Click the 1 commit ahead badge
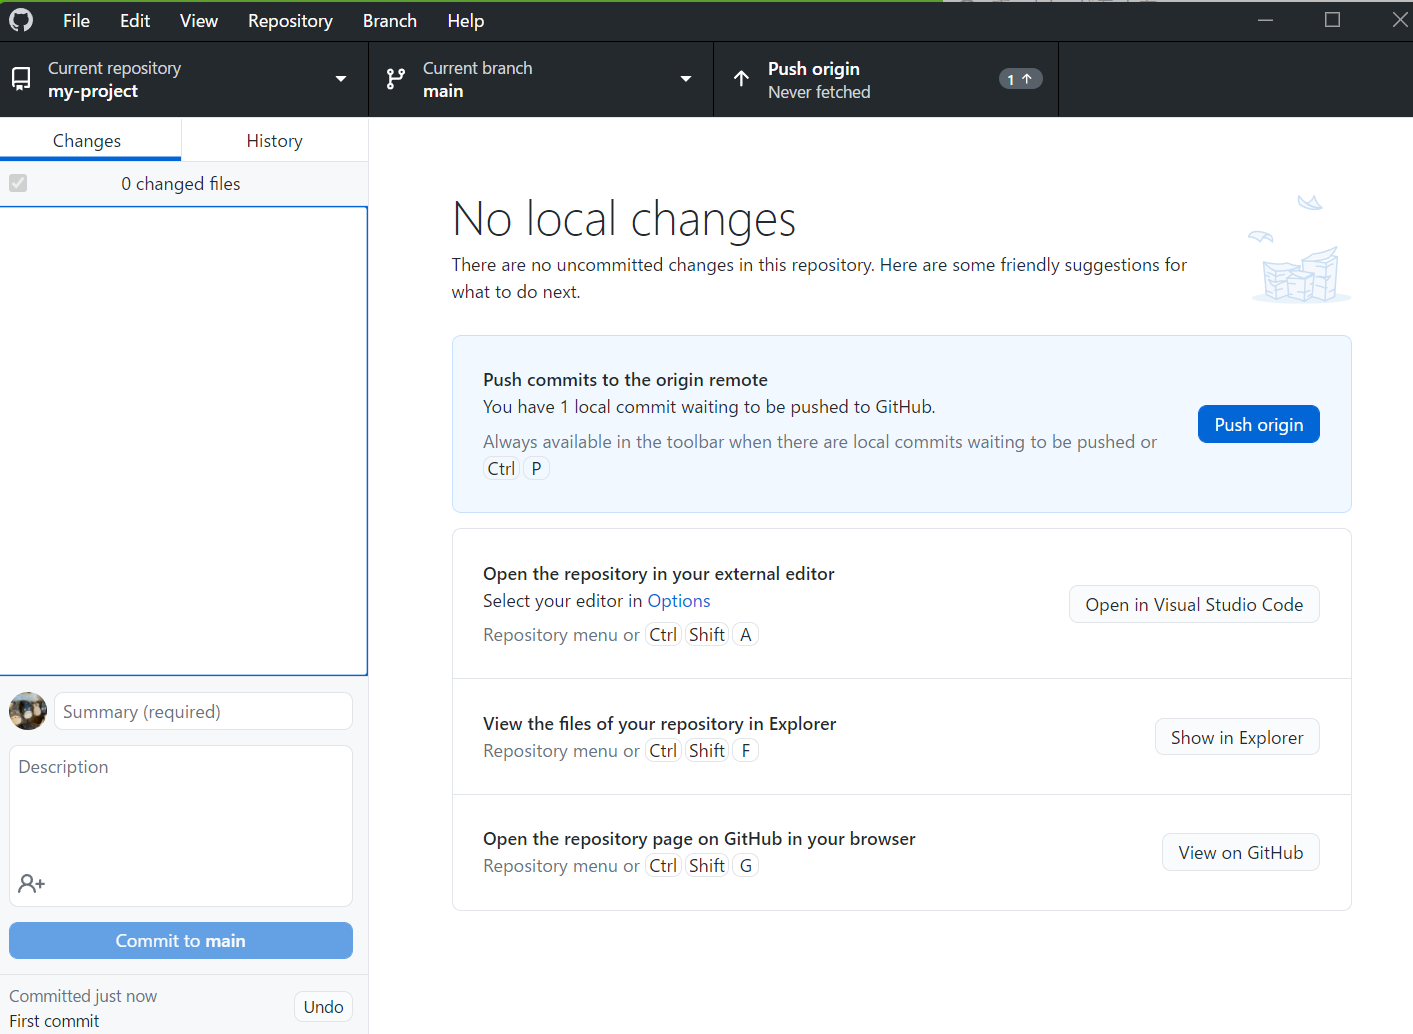This screenshot has width=1413, height=1034. 1020,78
